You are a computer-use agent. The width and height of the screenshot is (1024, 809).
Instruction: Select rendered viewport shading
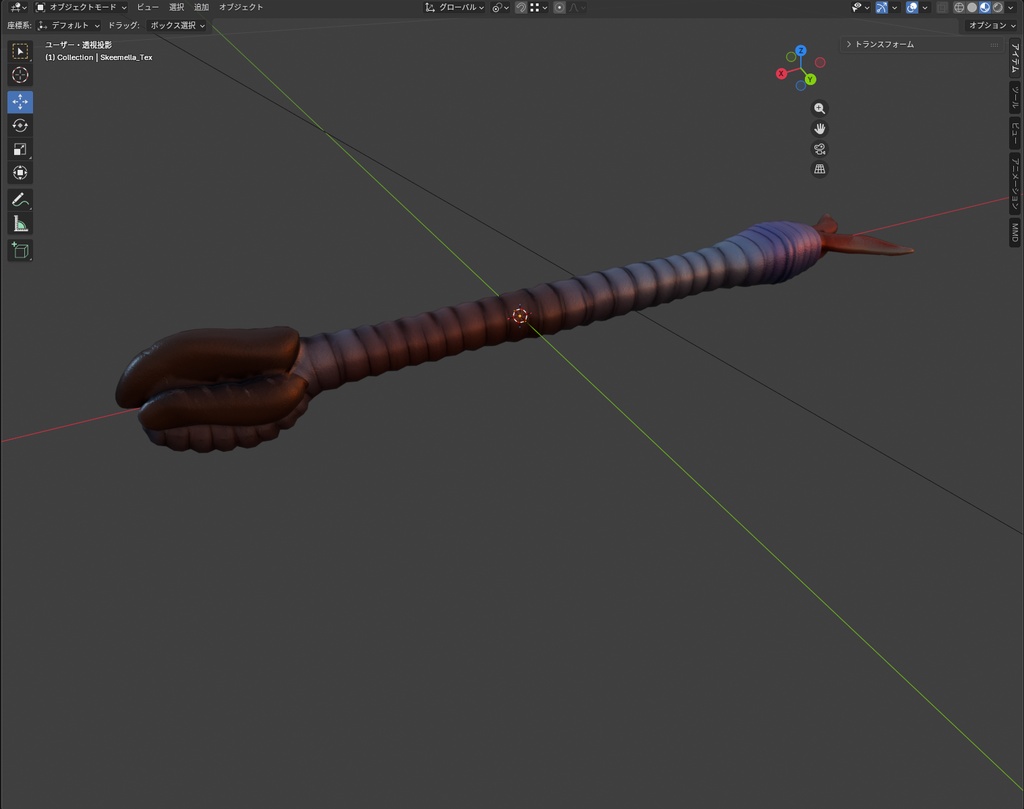998,7
